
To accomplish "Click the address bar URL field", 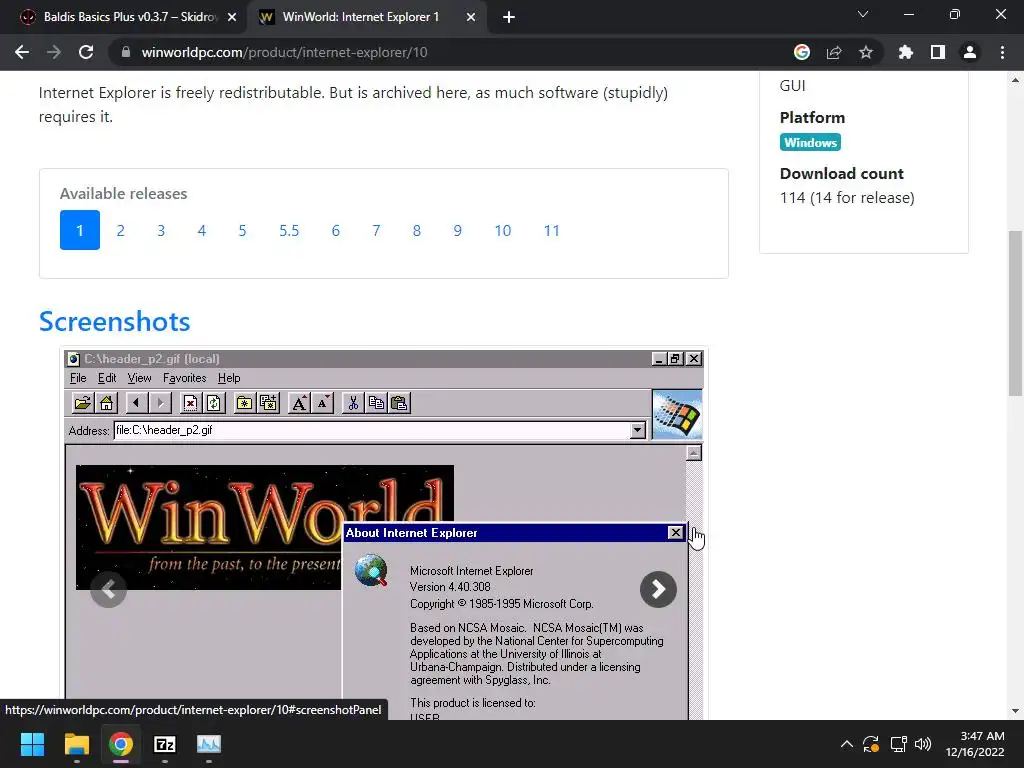I will 451,52.
